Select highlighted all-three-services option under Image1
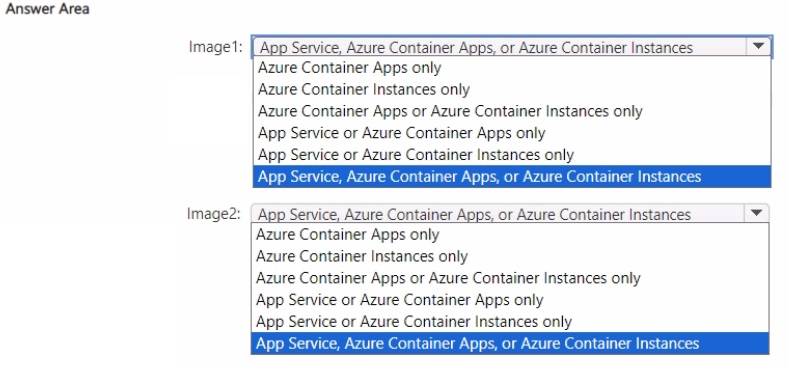This screenshot has height=379, width=788. 512,176
